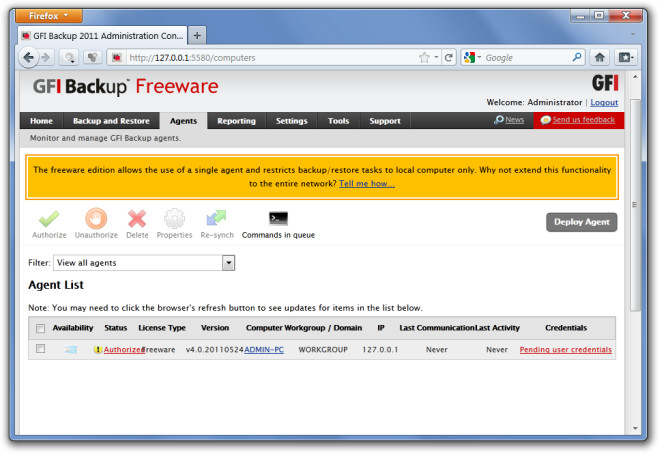The width and height of the screenshot is (660, 454).
Task: Click the License Type column header
Action: click(162, 328)
